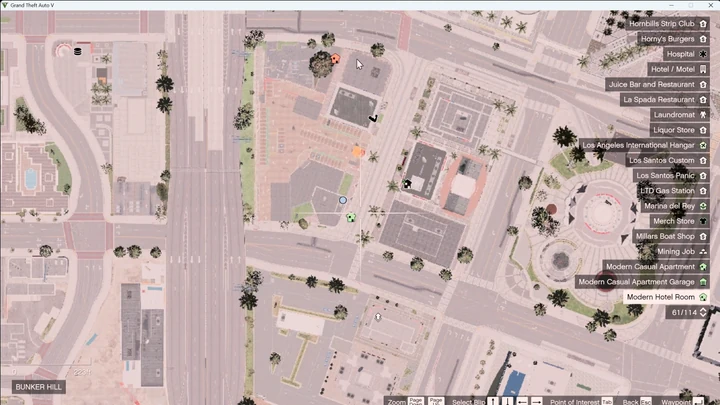Viewport: 720px width, 405px height.
Task: Choose Horny's Burgers from the legend
Action: [673, 39]
